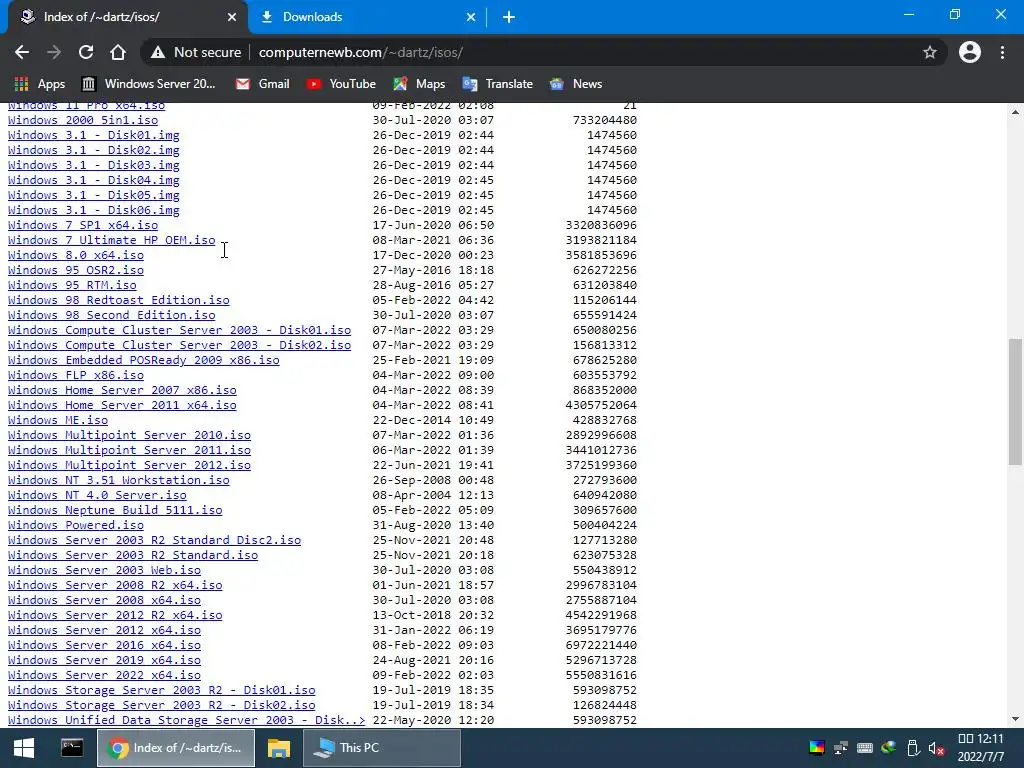The width and height of the screenshot is (1024, 768).
Task: Download Windows_Multipoint_Server_2012.iso
Action: 129,466
